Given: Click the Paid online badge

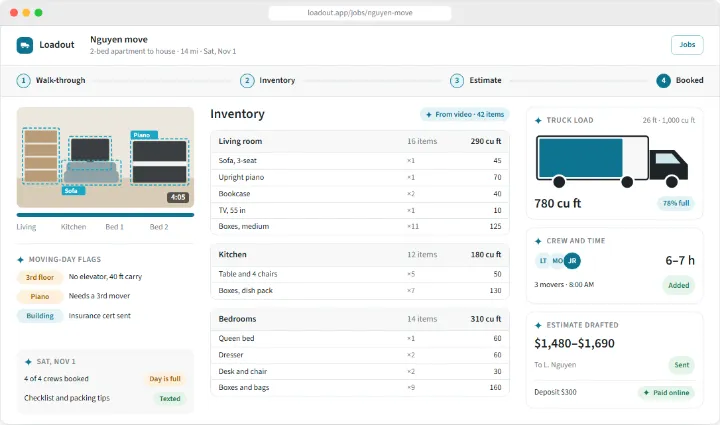Looking at the screenshot, I should (666, 392).
